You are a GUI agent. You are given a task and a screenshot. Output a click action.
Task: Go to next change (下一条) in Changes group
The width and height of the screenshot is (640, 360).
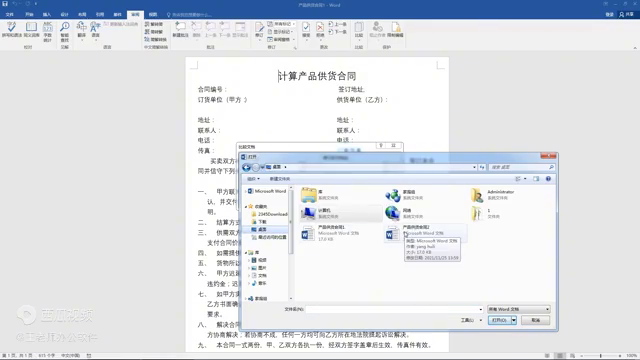tap(338, 32)
